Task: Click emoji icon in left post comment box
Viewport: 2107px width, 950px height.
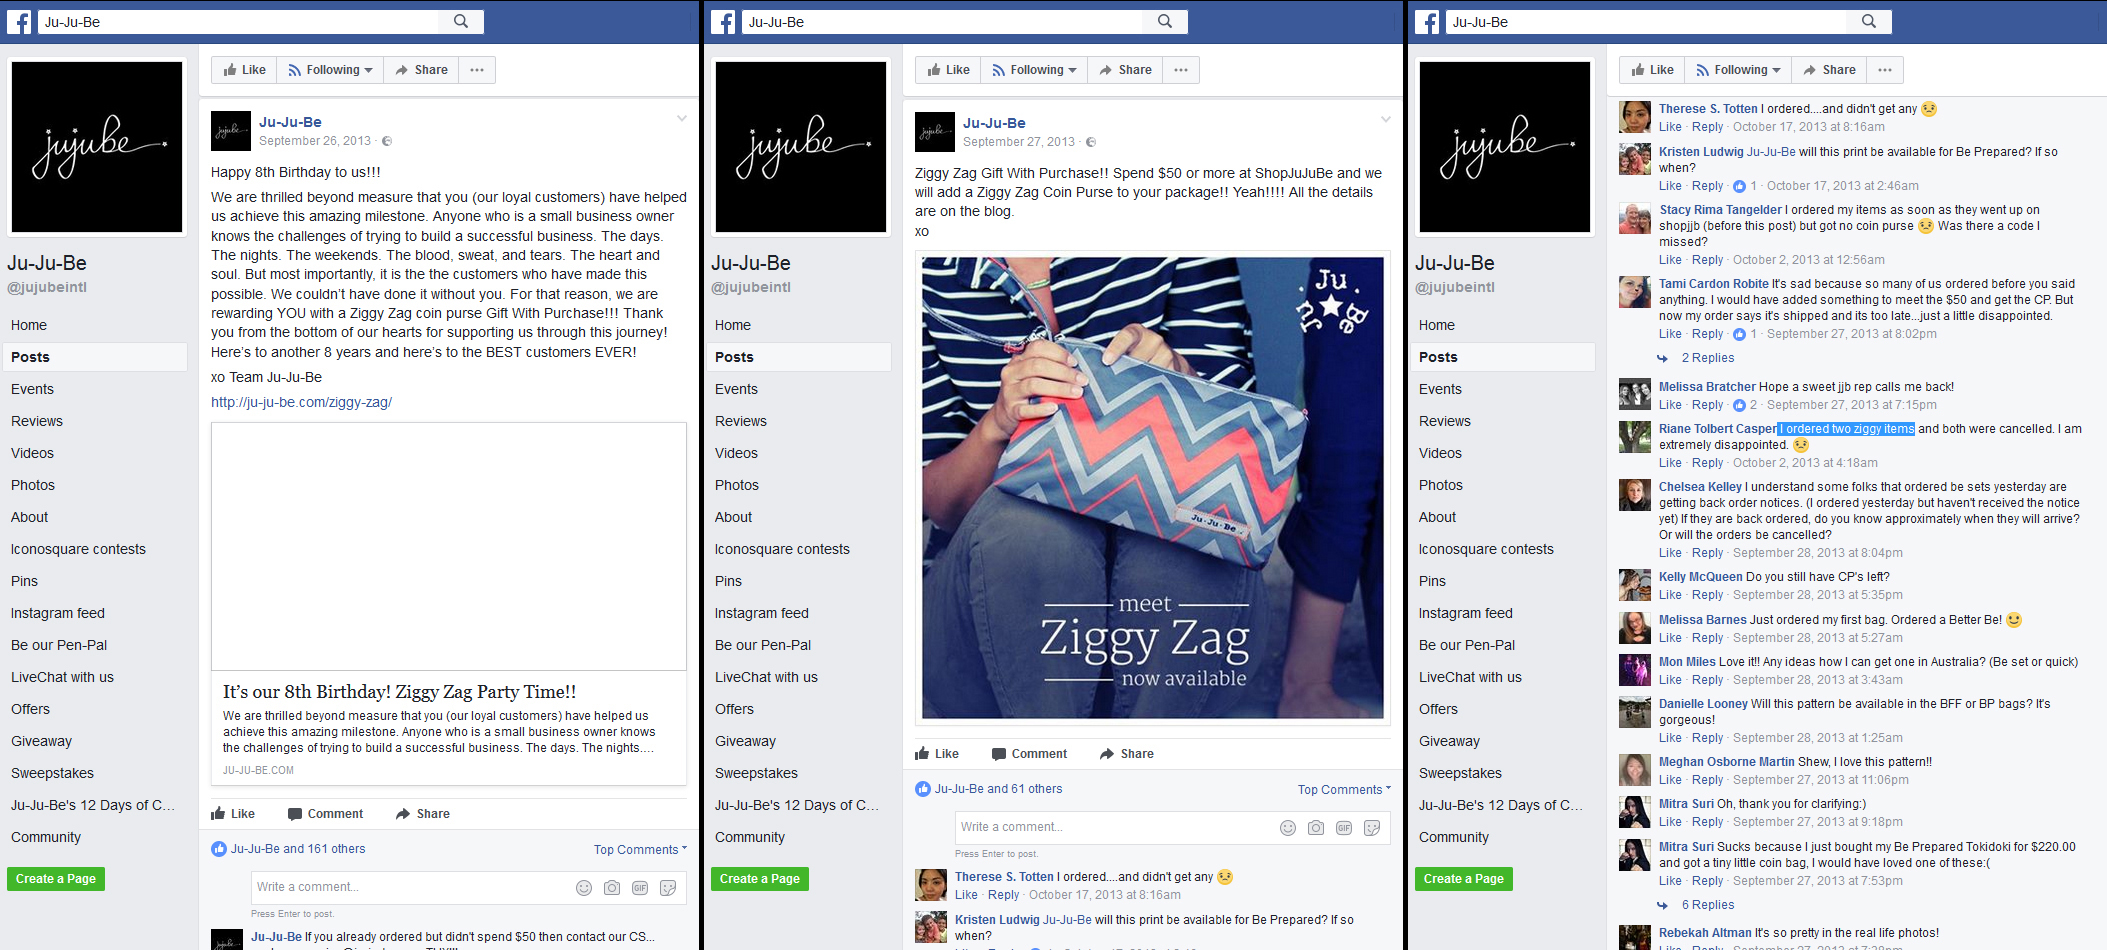Action: click(x=584, y=887)
